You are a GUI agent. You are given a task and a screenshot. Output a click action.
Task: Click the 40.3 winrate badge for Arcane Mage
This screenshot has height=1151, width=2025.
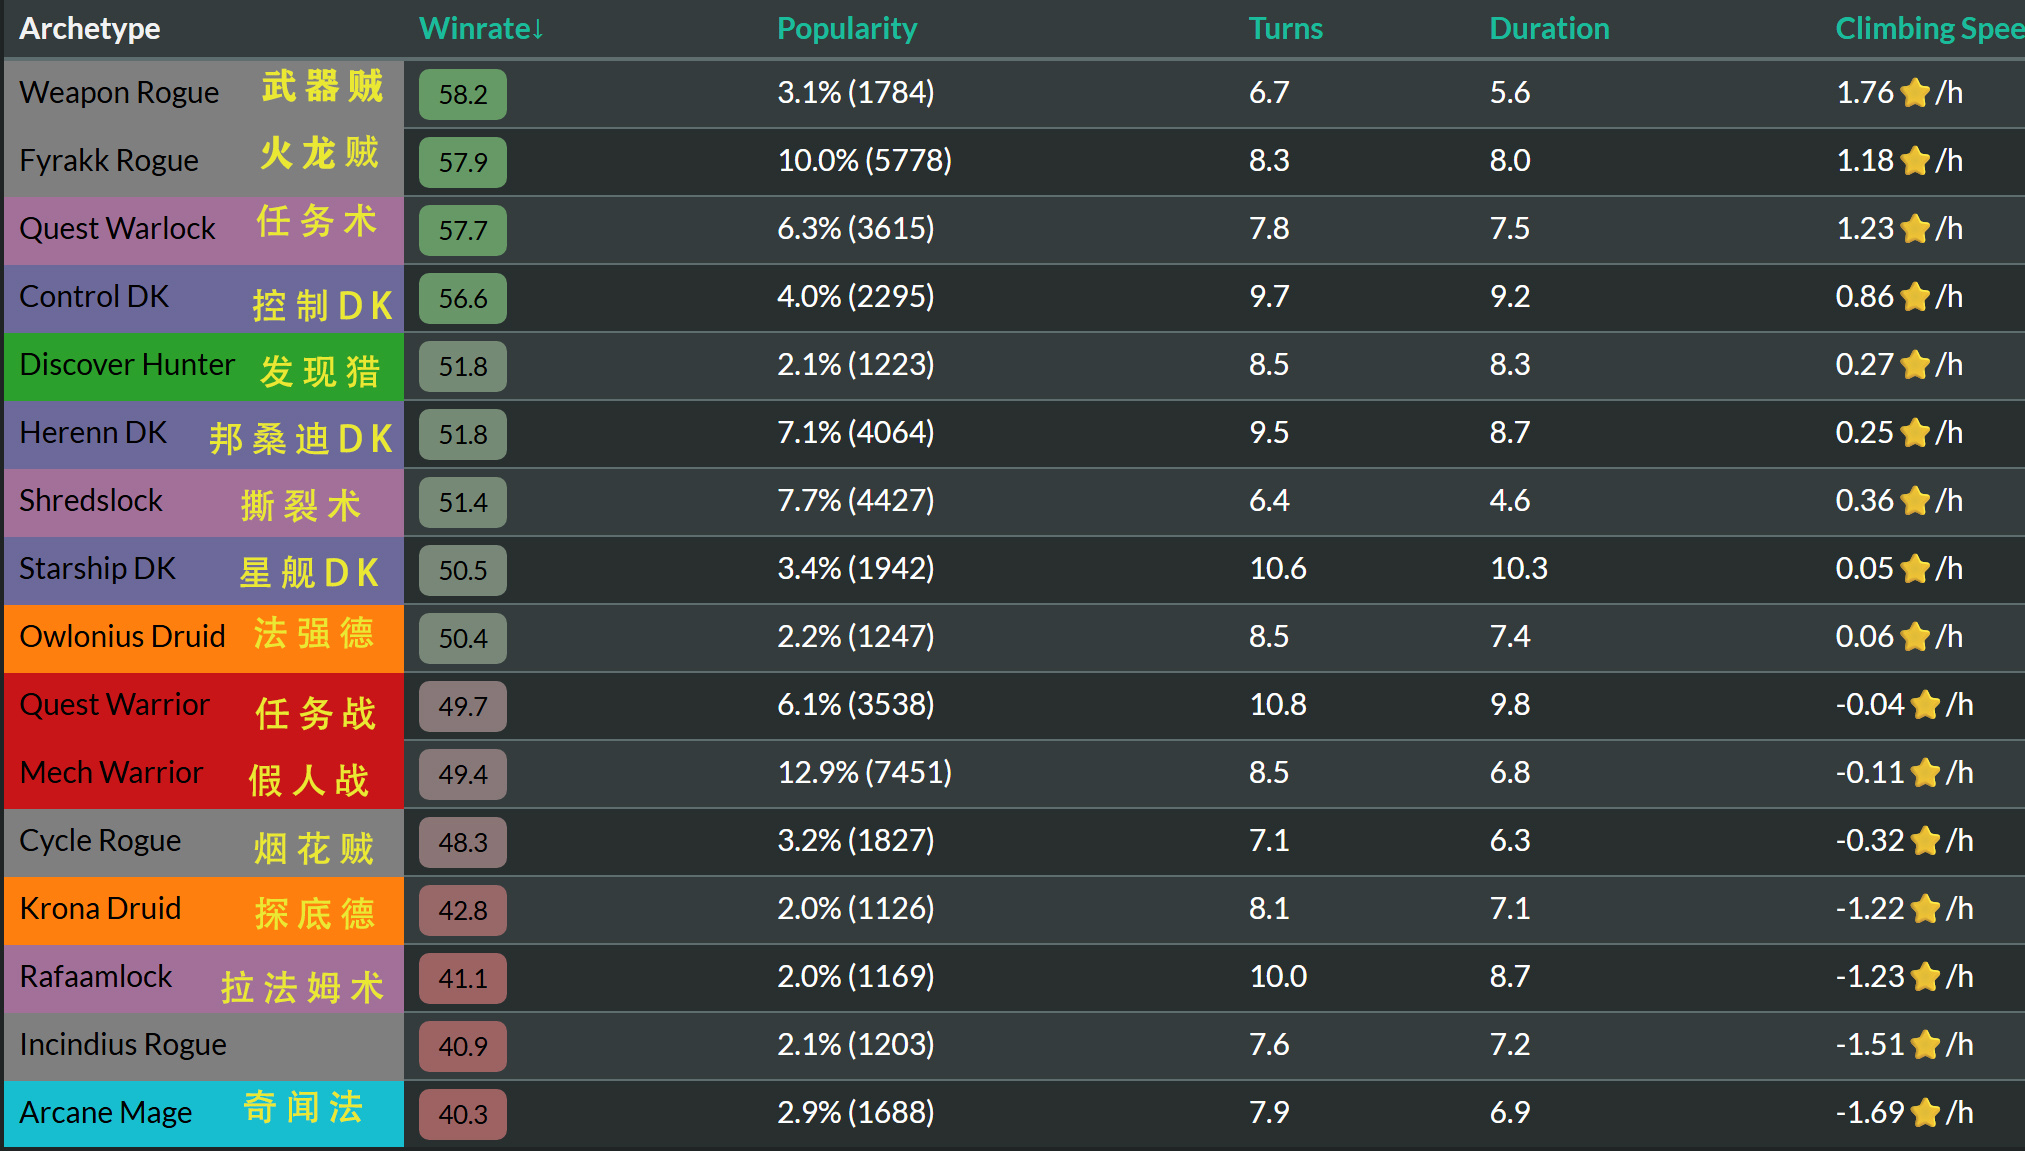pos(463,1115)
